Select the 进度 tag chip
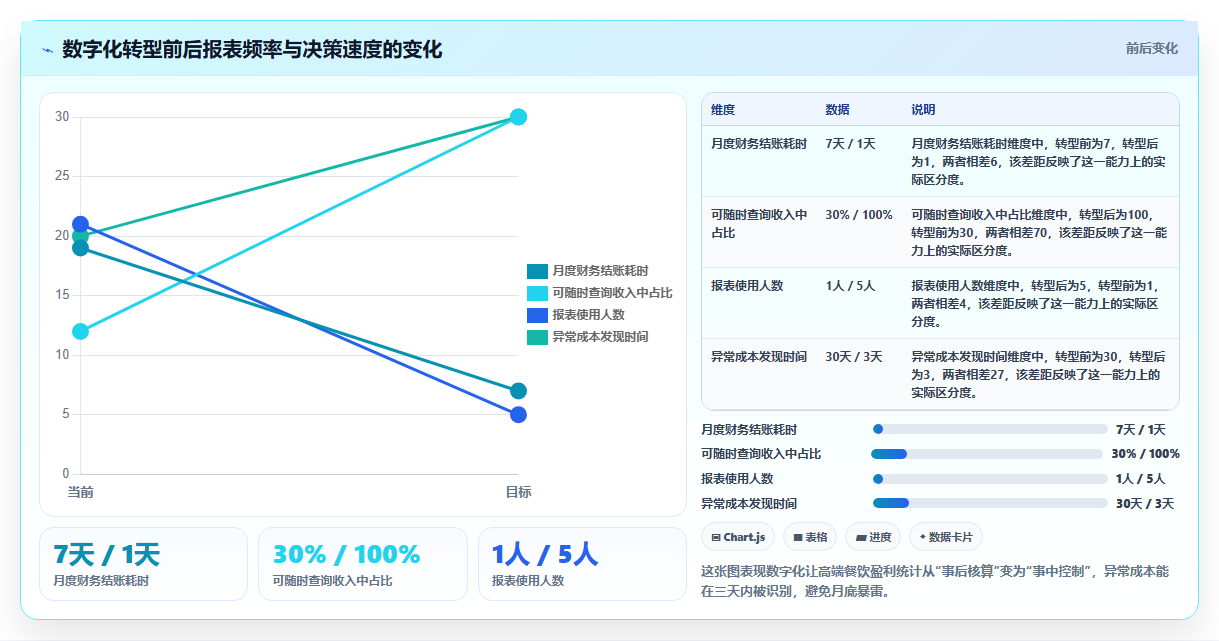 (872, 537)
